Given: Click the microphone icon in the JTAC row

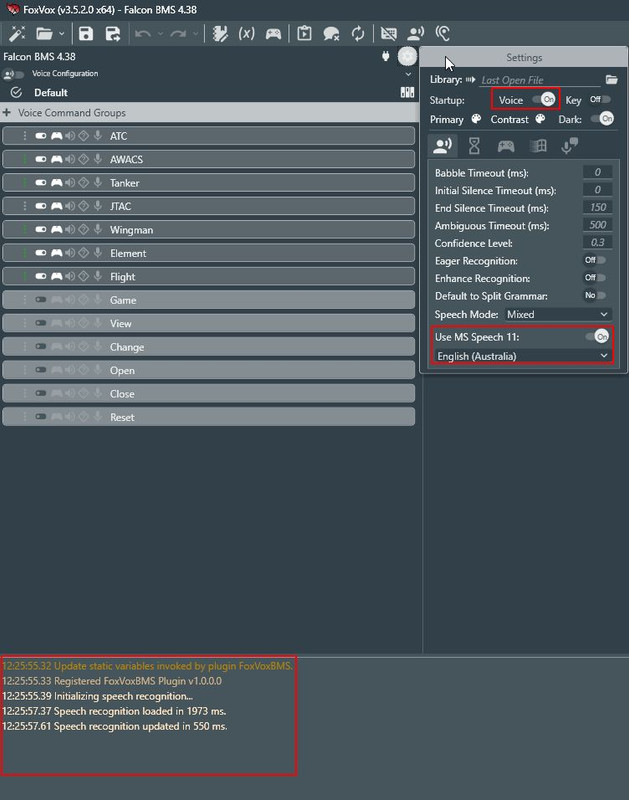Looking at the screenshot, I should [x=97, y=206].
